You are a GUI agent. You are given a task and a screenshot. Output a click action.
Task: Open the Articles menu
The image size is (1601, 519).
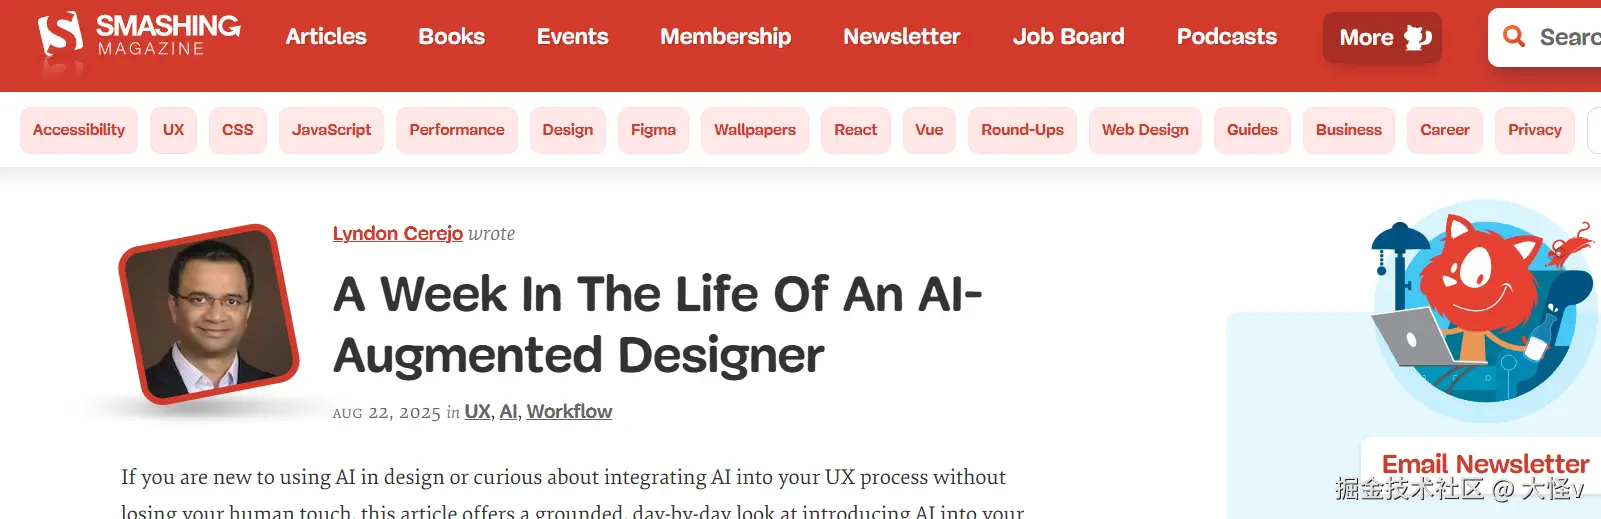click(x=326, y=37)
